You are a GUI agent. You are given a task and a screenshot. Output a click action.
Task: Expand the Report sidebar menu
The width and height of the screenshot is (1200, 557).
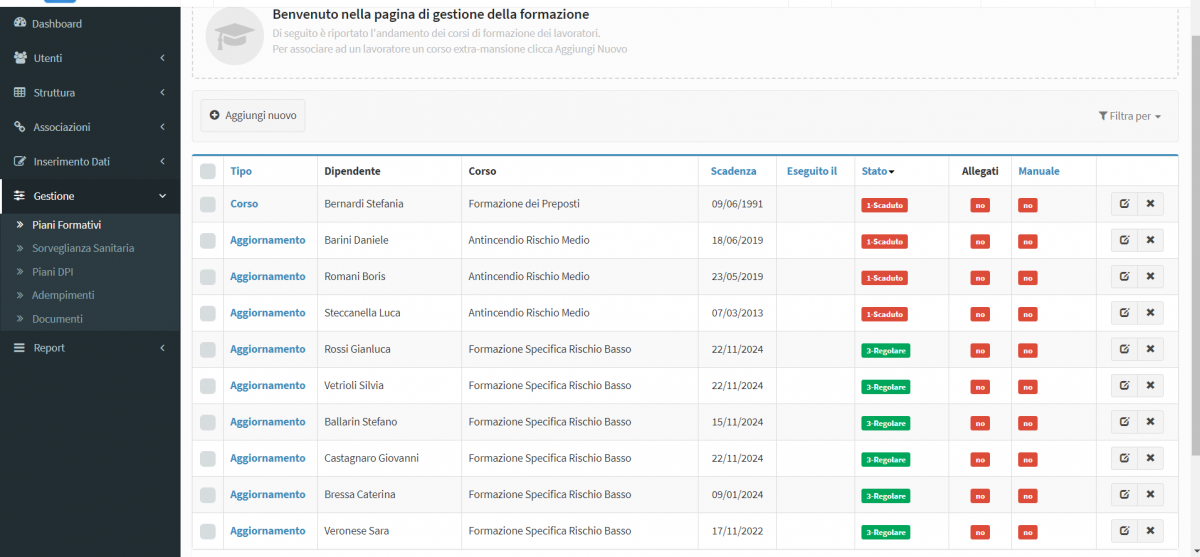coord(90,348)
